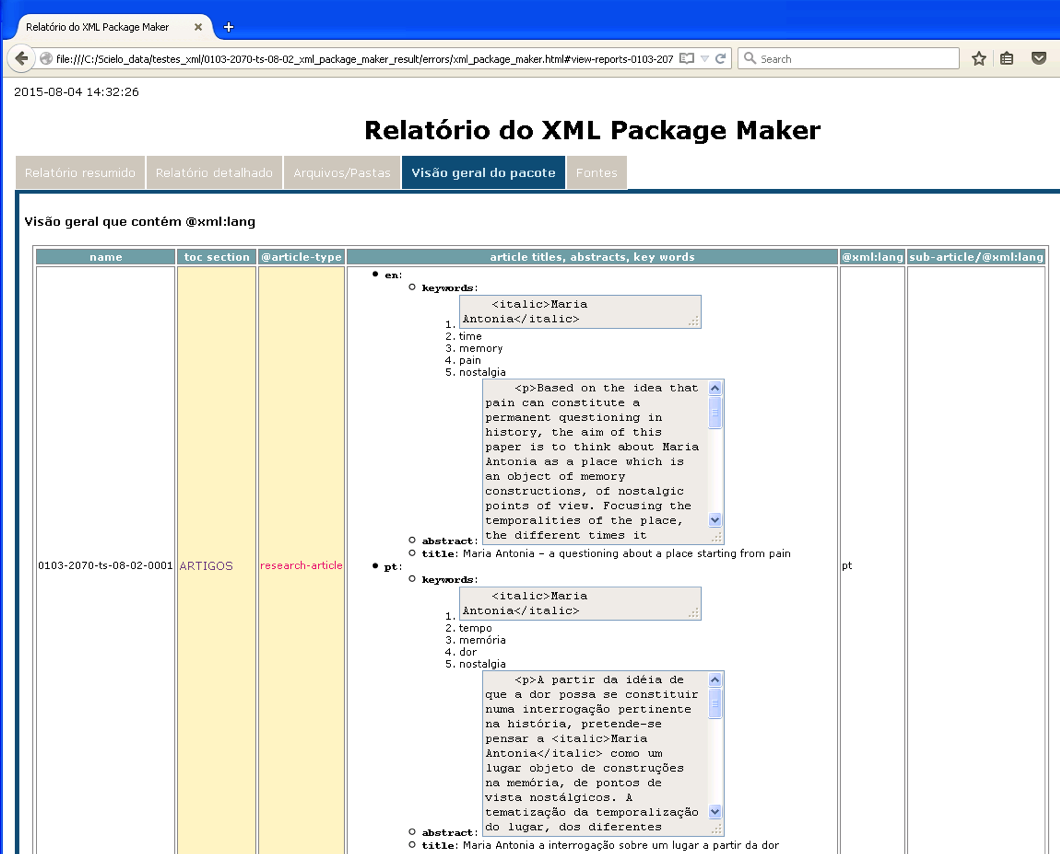1060x854 pixels.
Task: Click the English title 'Maria Antonia – a questioning'
Action: pos(627,553)
